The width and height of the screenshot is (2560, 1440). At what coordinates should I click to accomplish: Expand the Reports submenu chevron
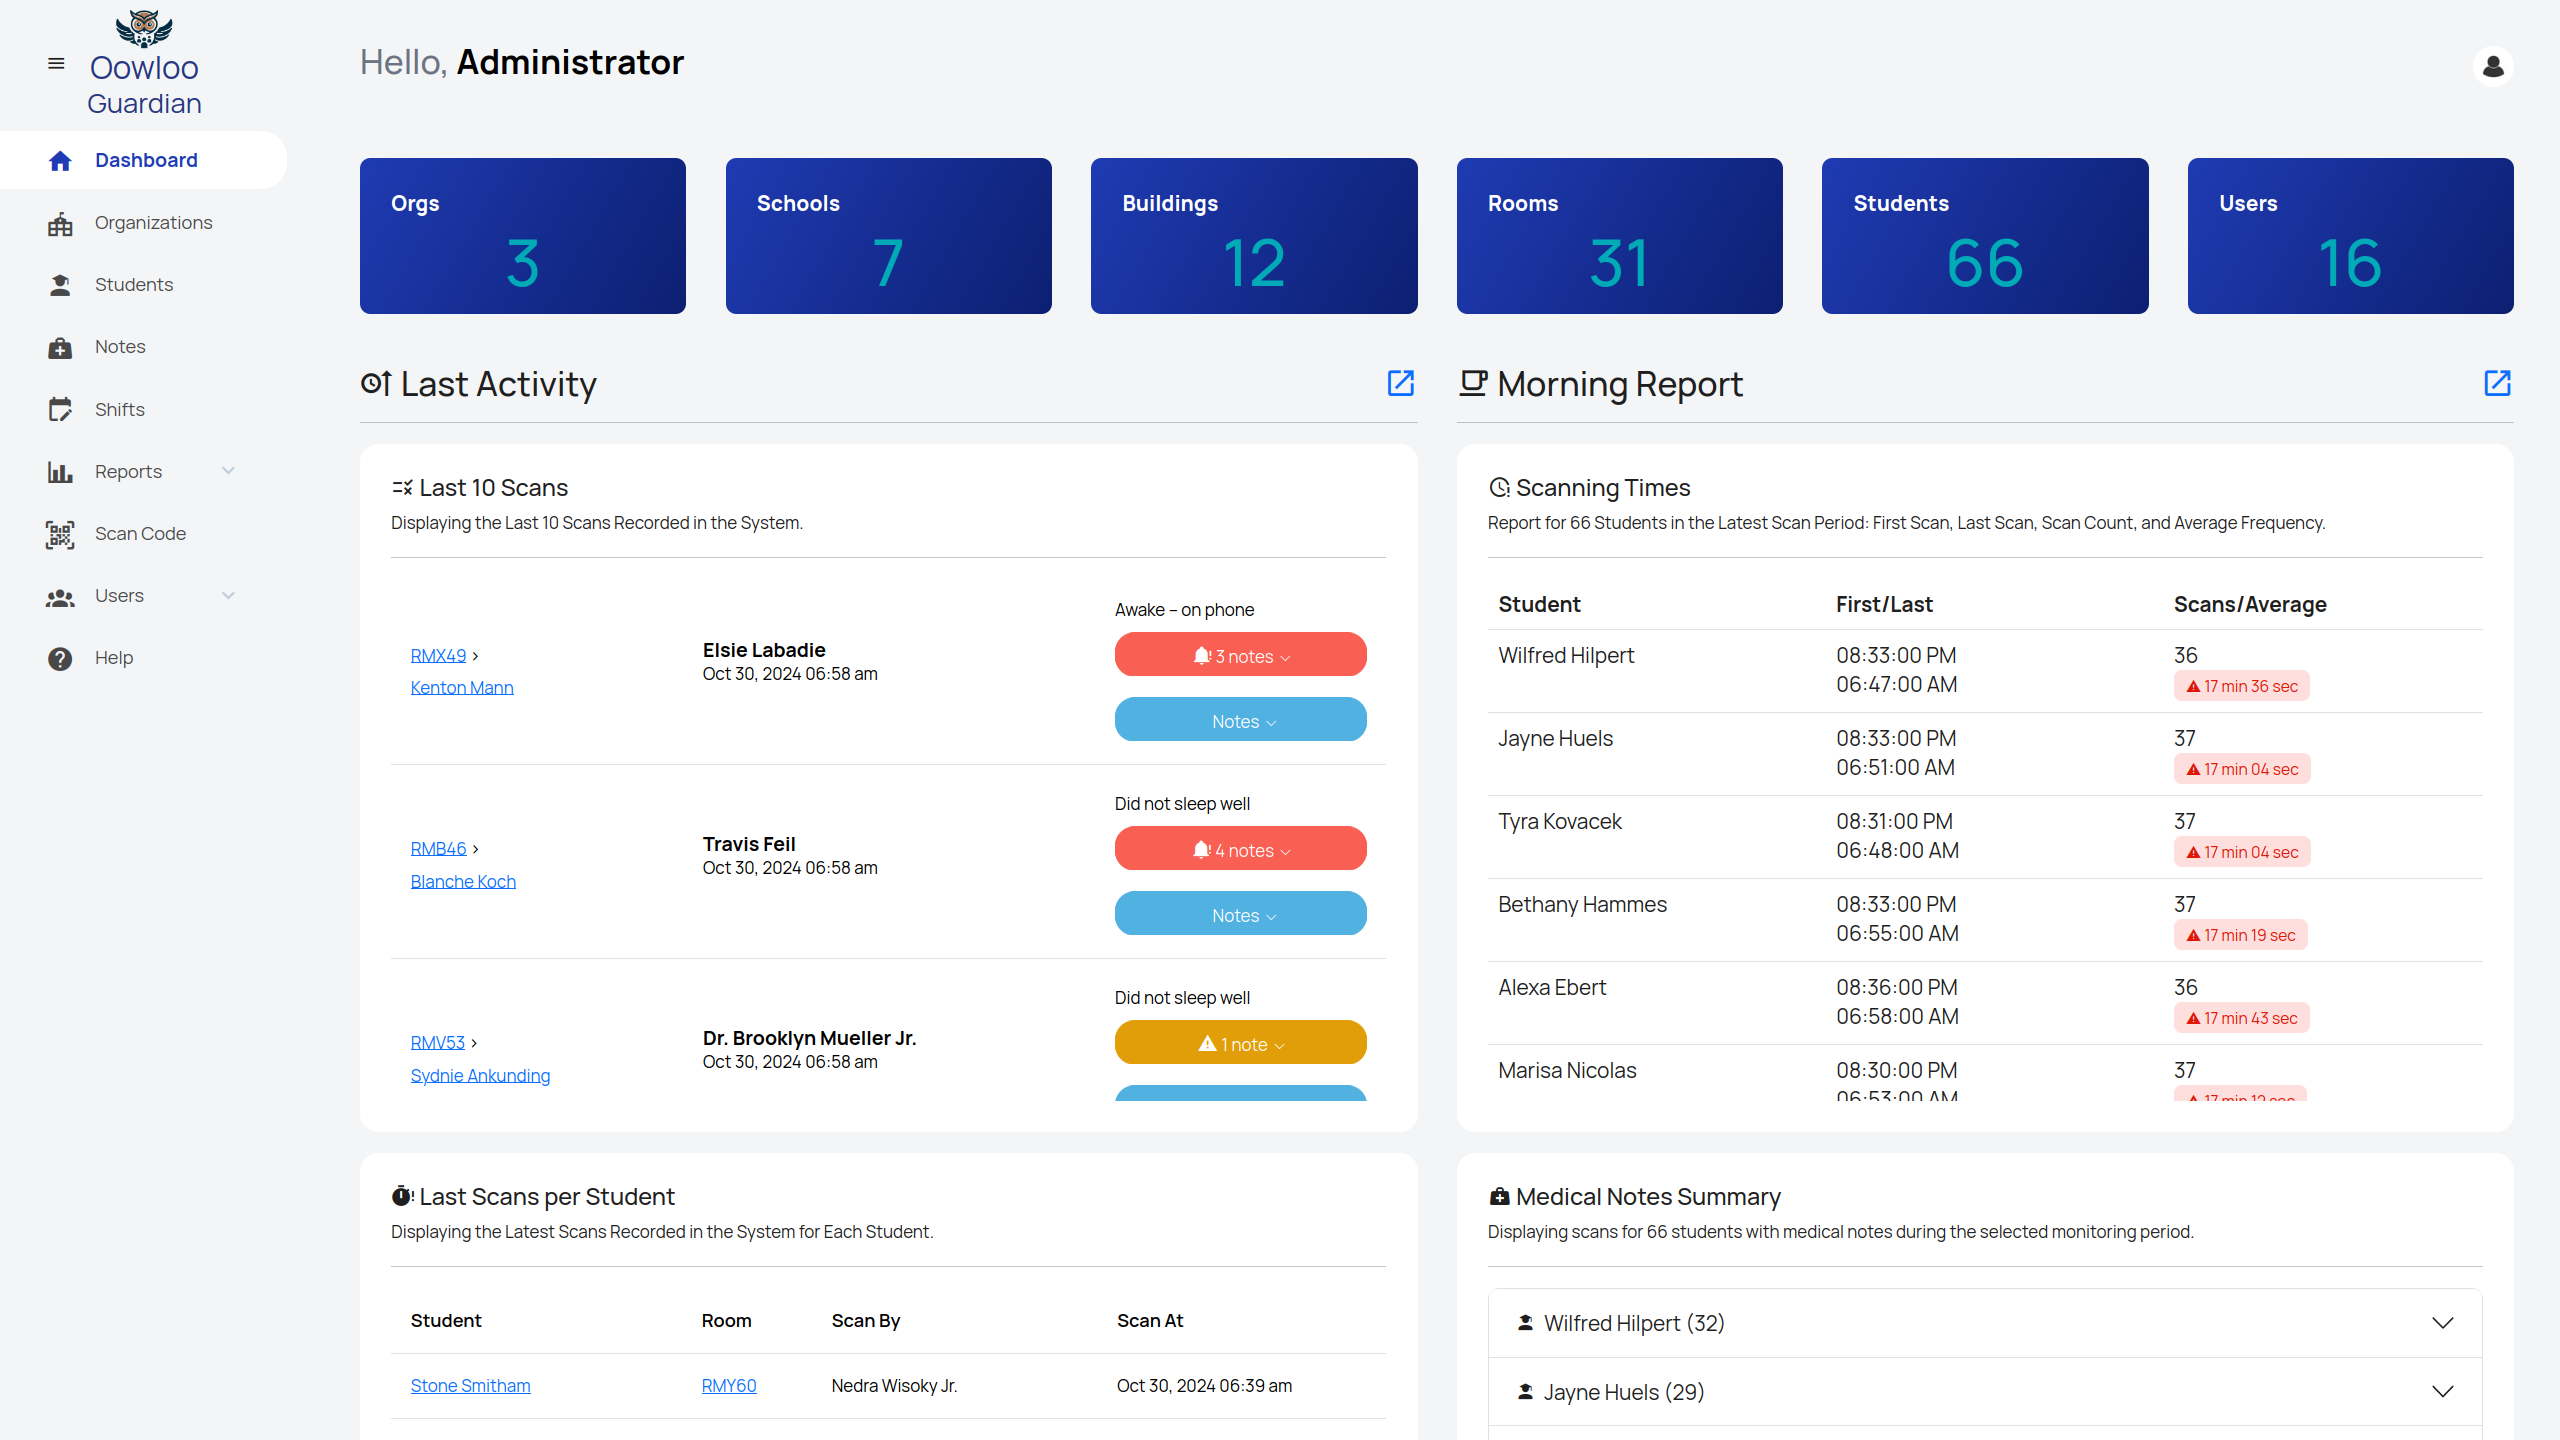pos(228,471)
